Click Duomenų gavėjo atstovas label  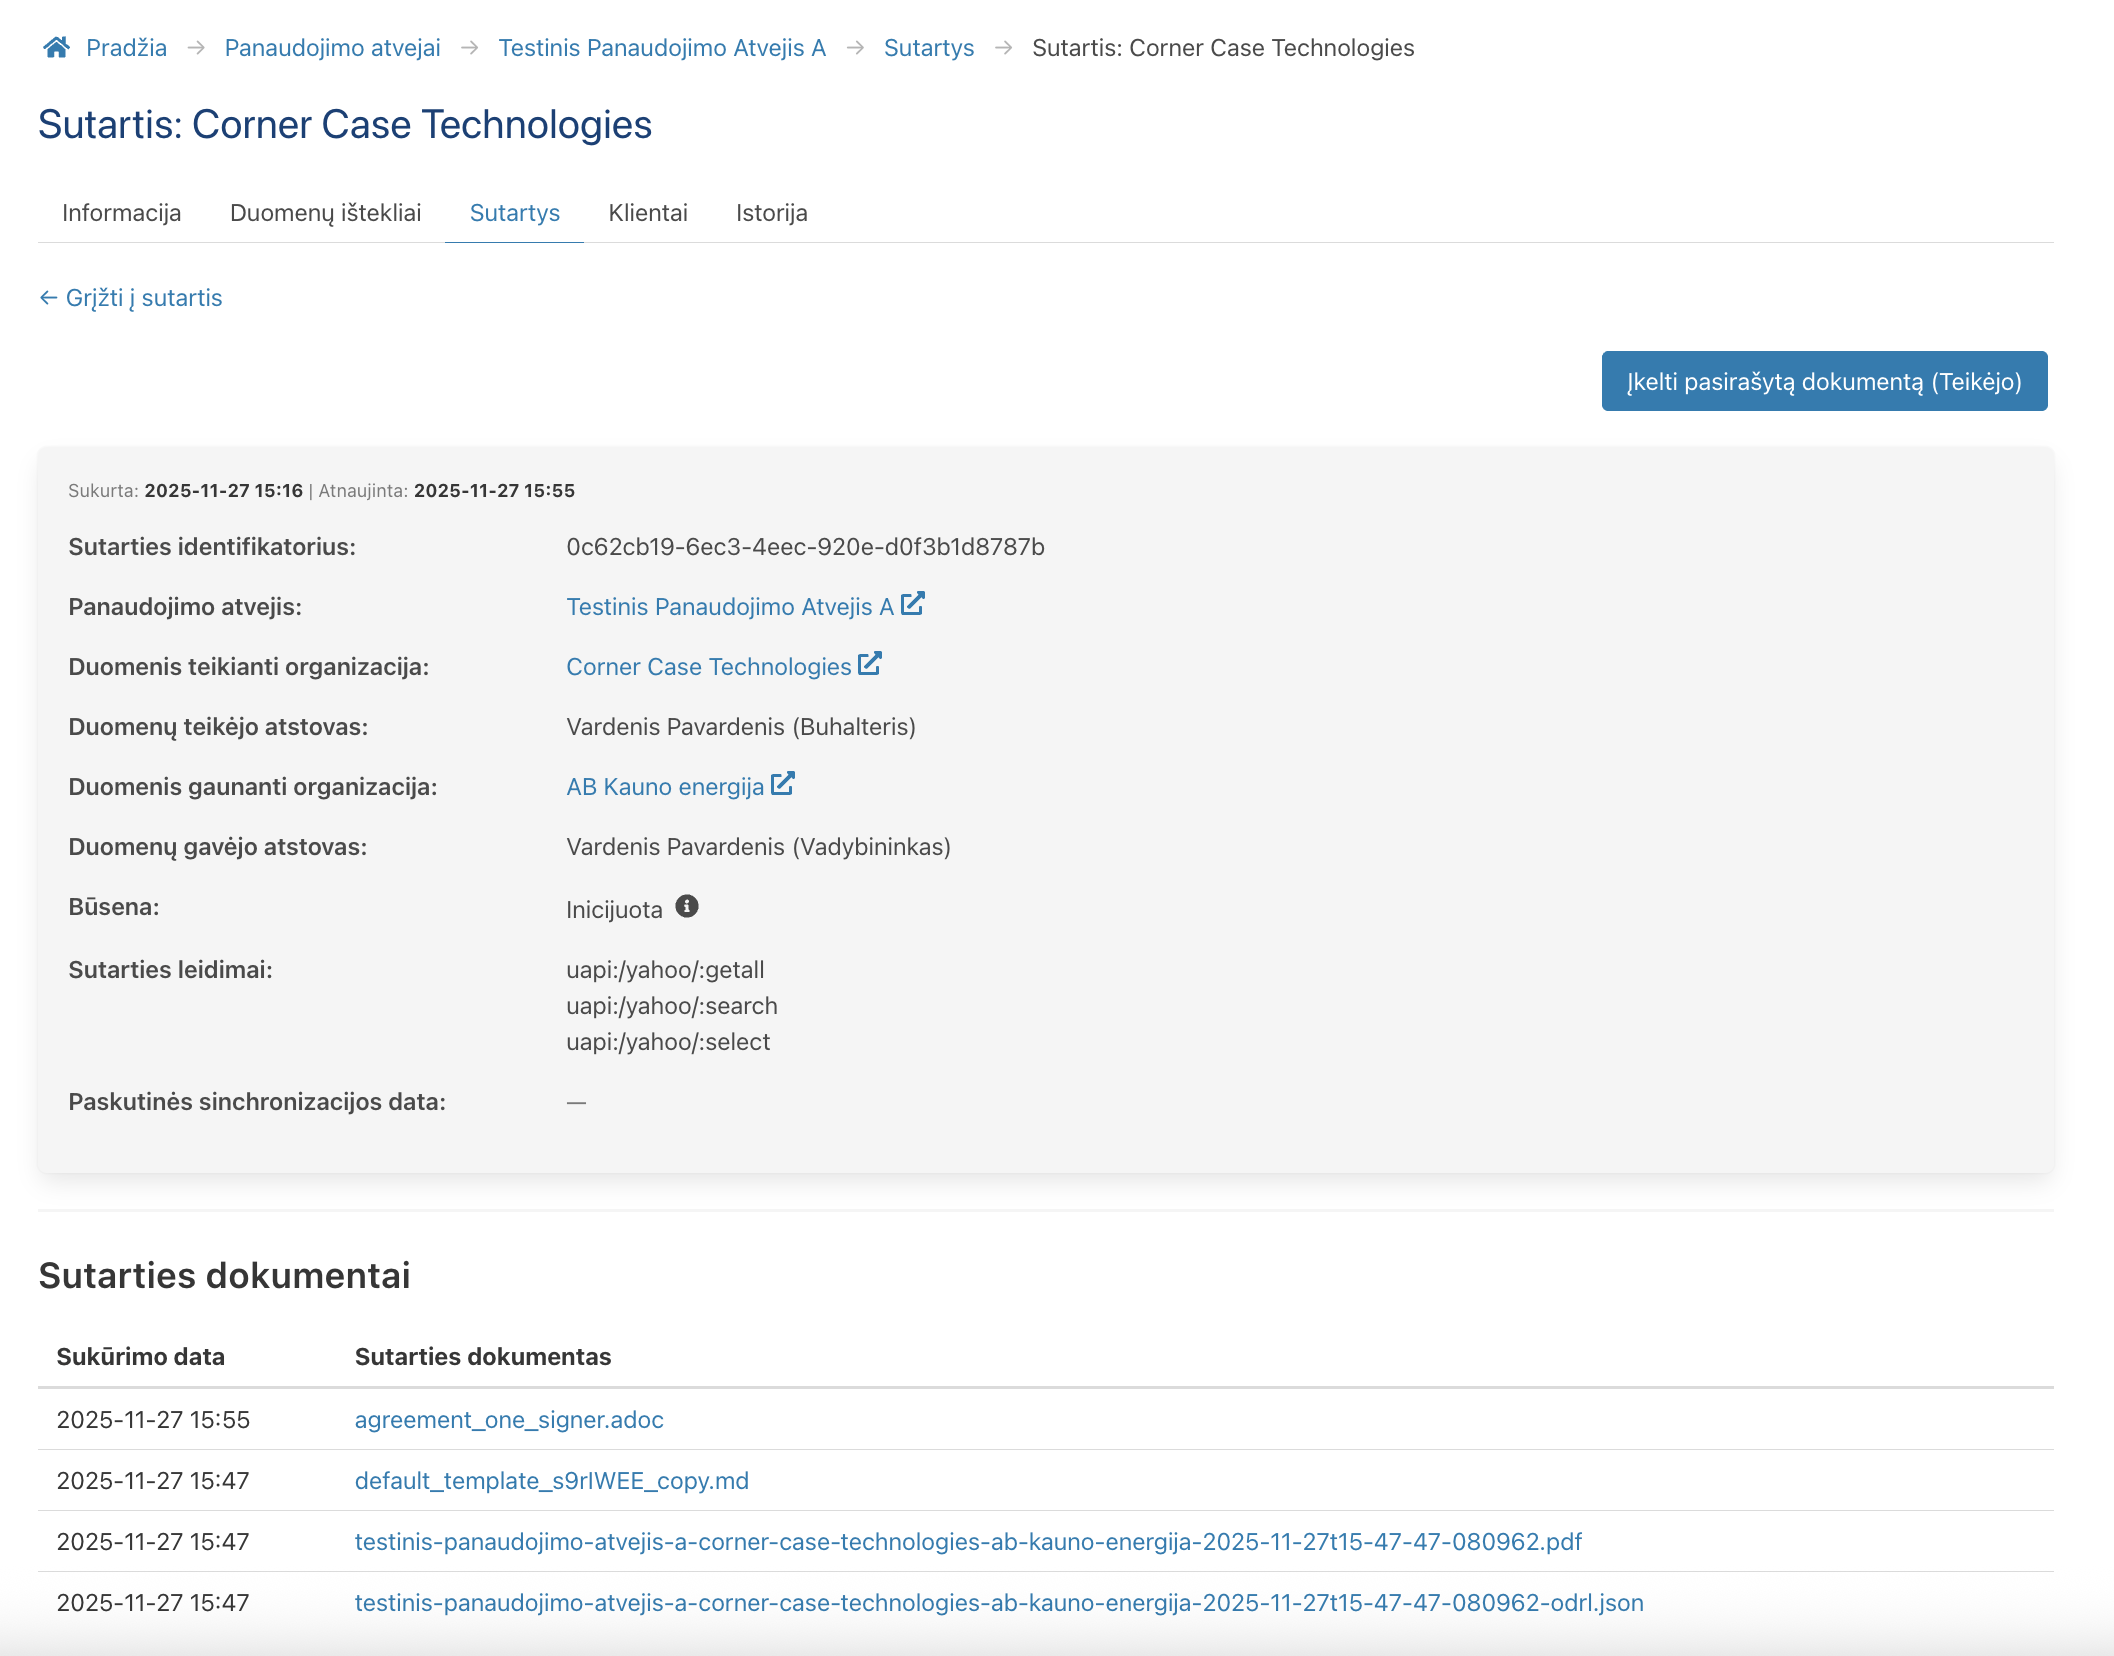pos(217,847)
